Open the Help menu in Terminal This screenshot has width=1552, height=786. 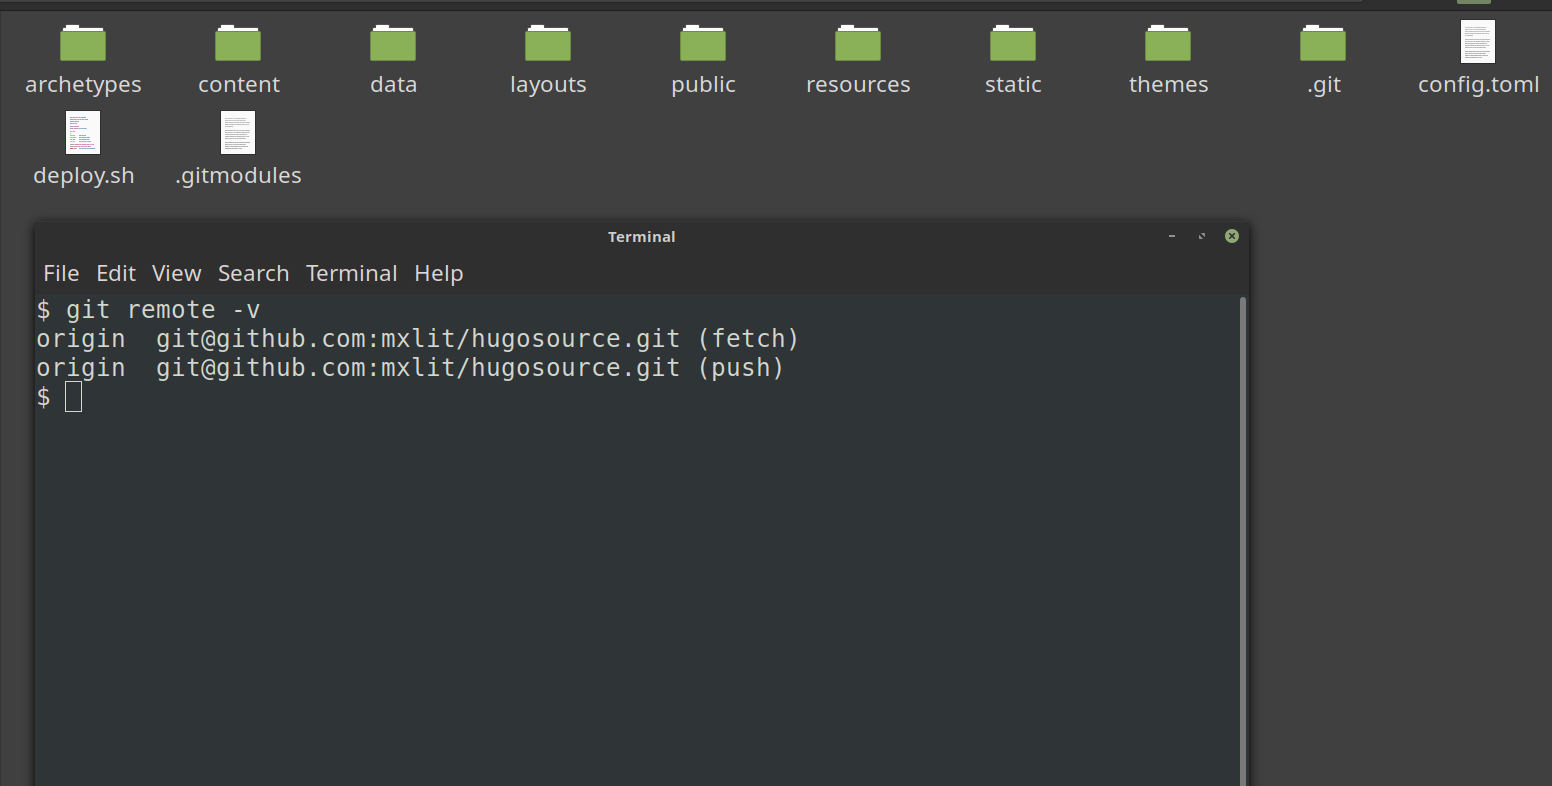[x=438, y=273]
